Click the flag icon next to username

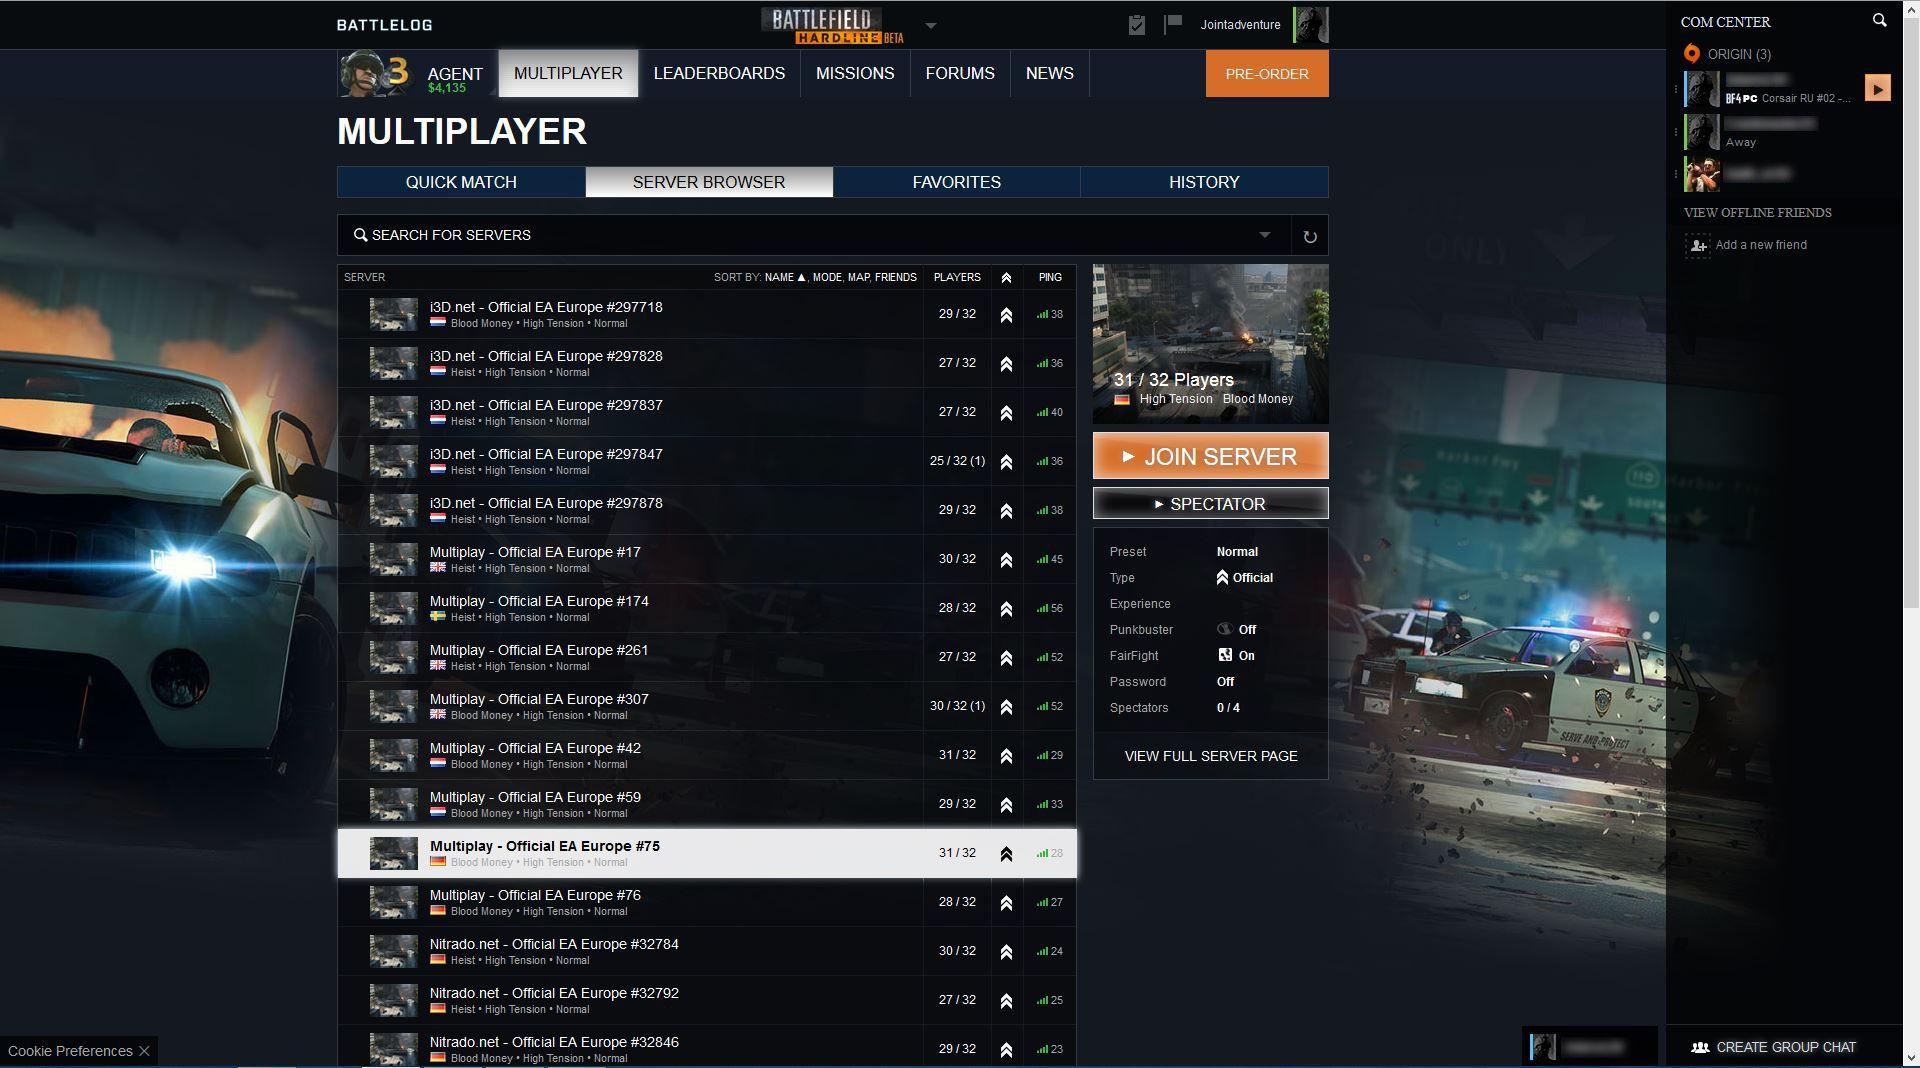[1173, 24]
